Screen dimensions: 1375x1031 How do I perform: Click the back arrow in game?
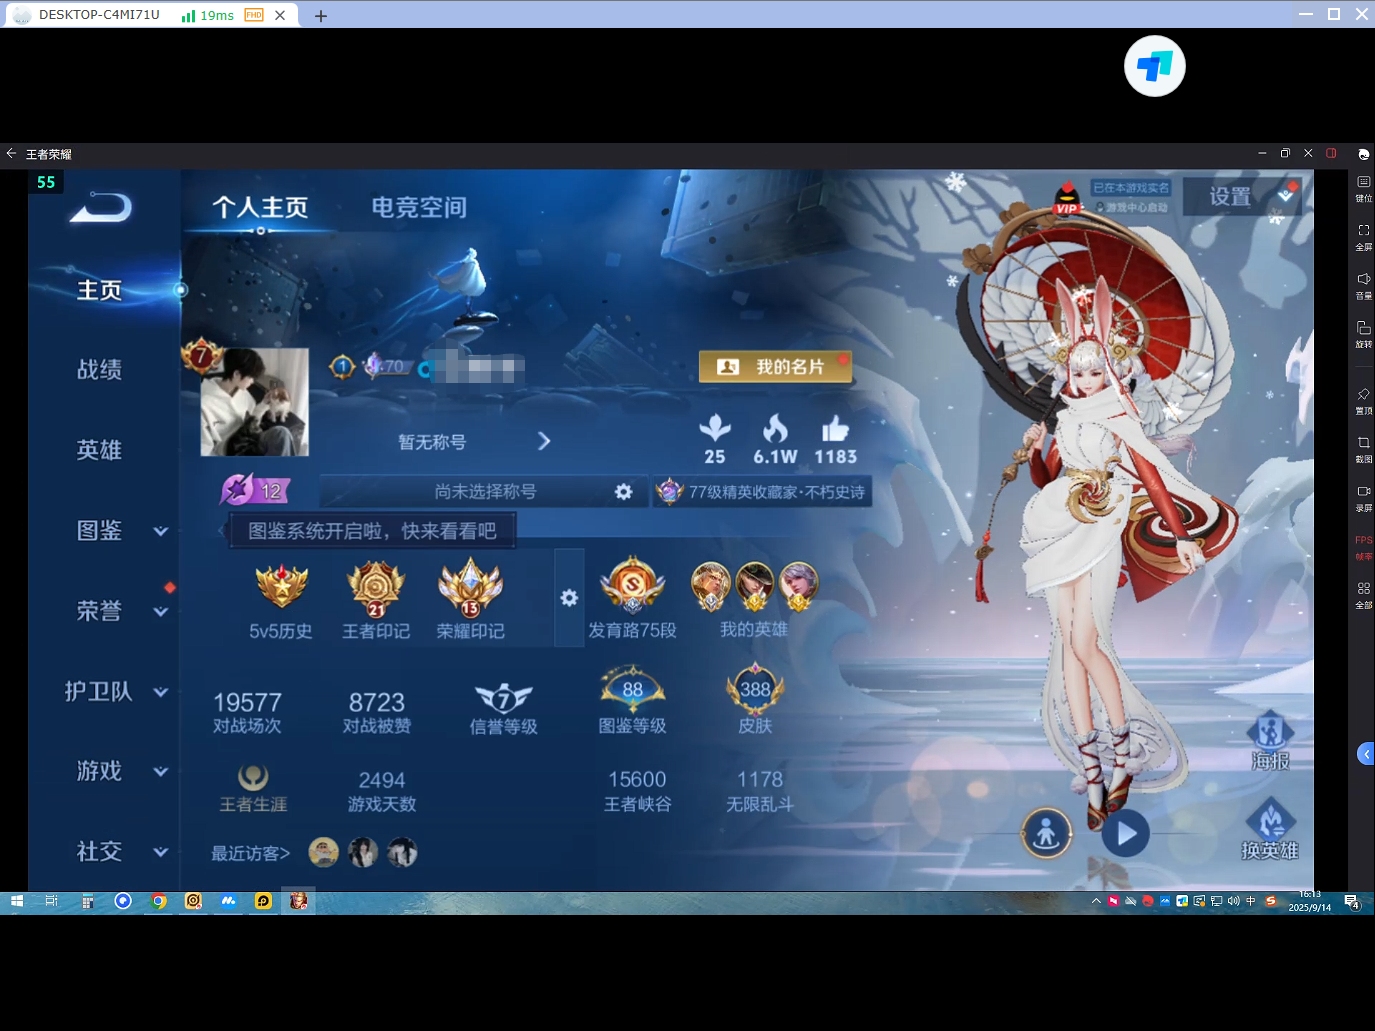pos(101,207)
